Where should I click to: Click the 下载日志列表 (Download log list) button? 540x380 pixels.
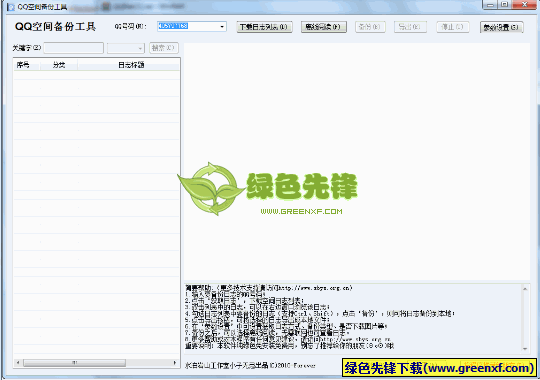click(x=264, y=27)
